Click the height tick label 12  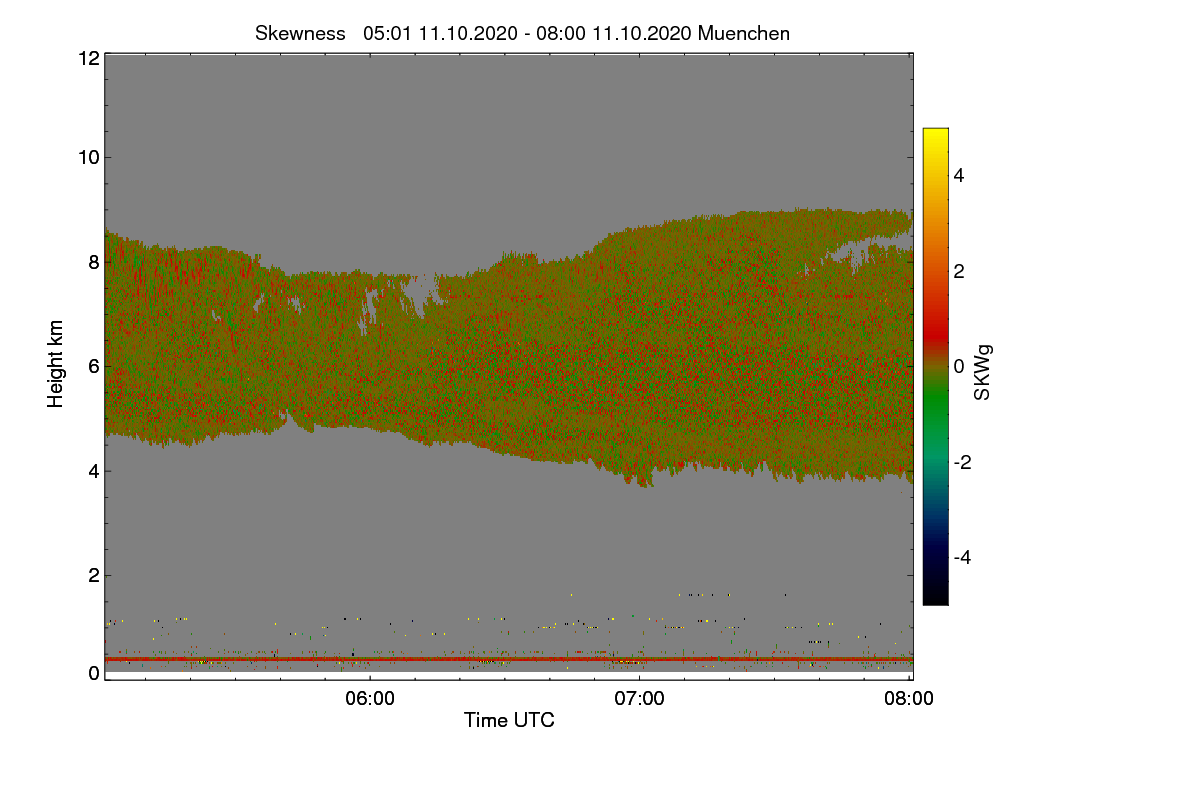point(88,58)
